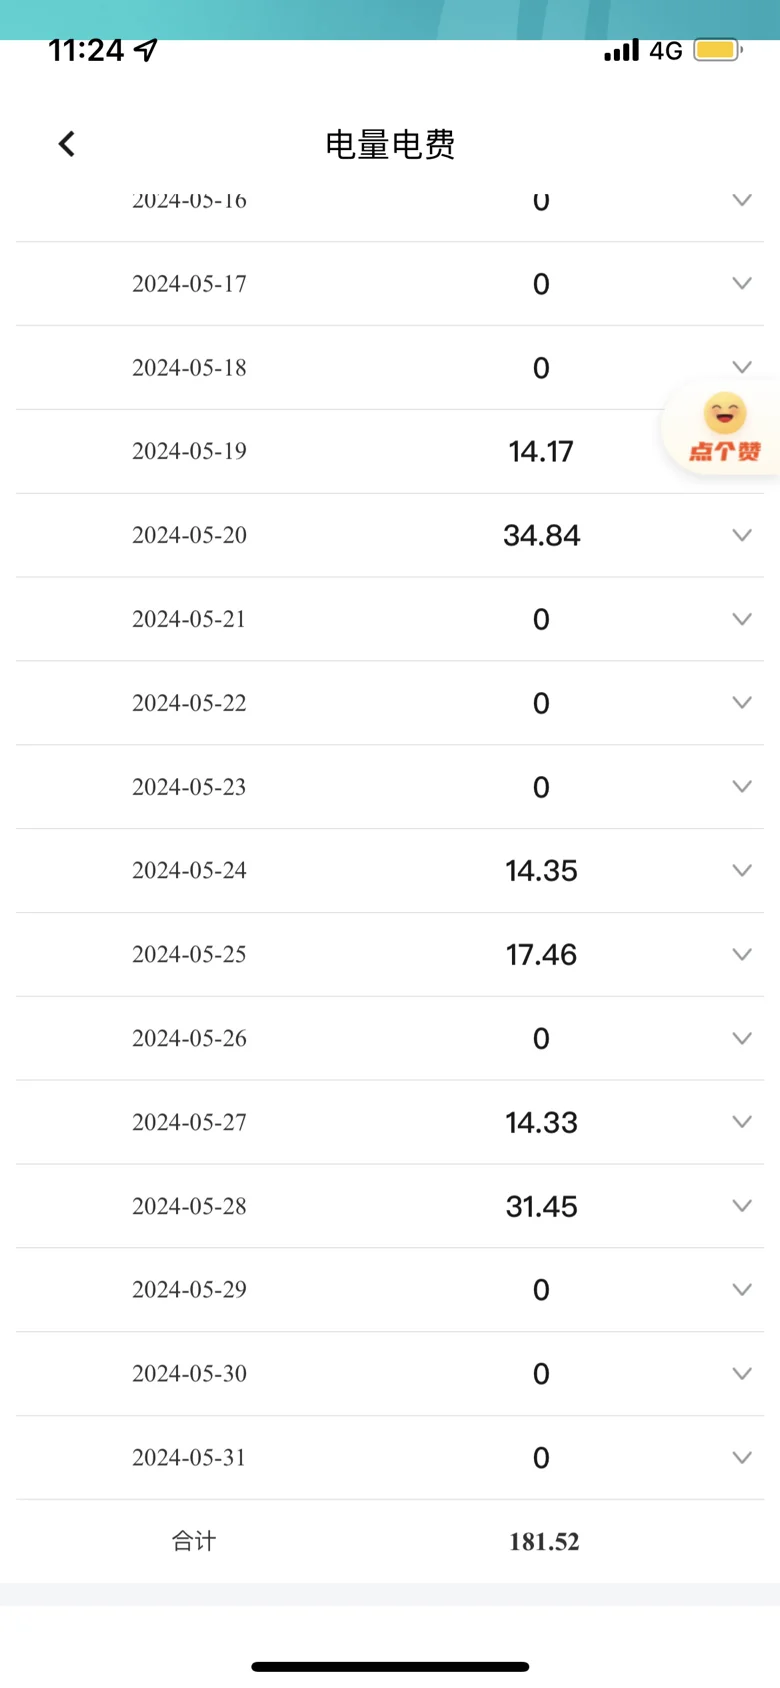
Task: Expand the 2024-05-21 row chevron
Action: click(x=742, y=619)
